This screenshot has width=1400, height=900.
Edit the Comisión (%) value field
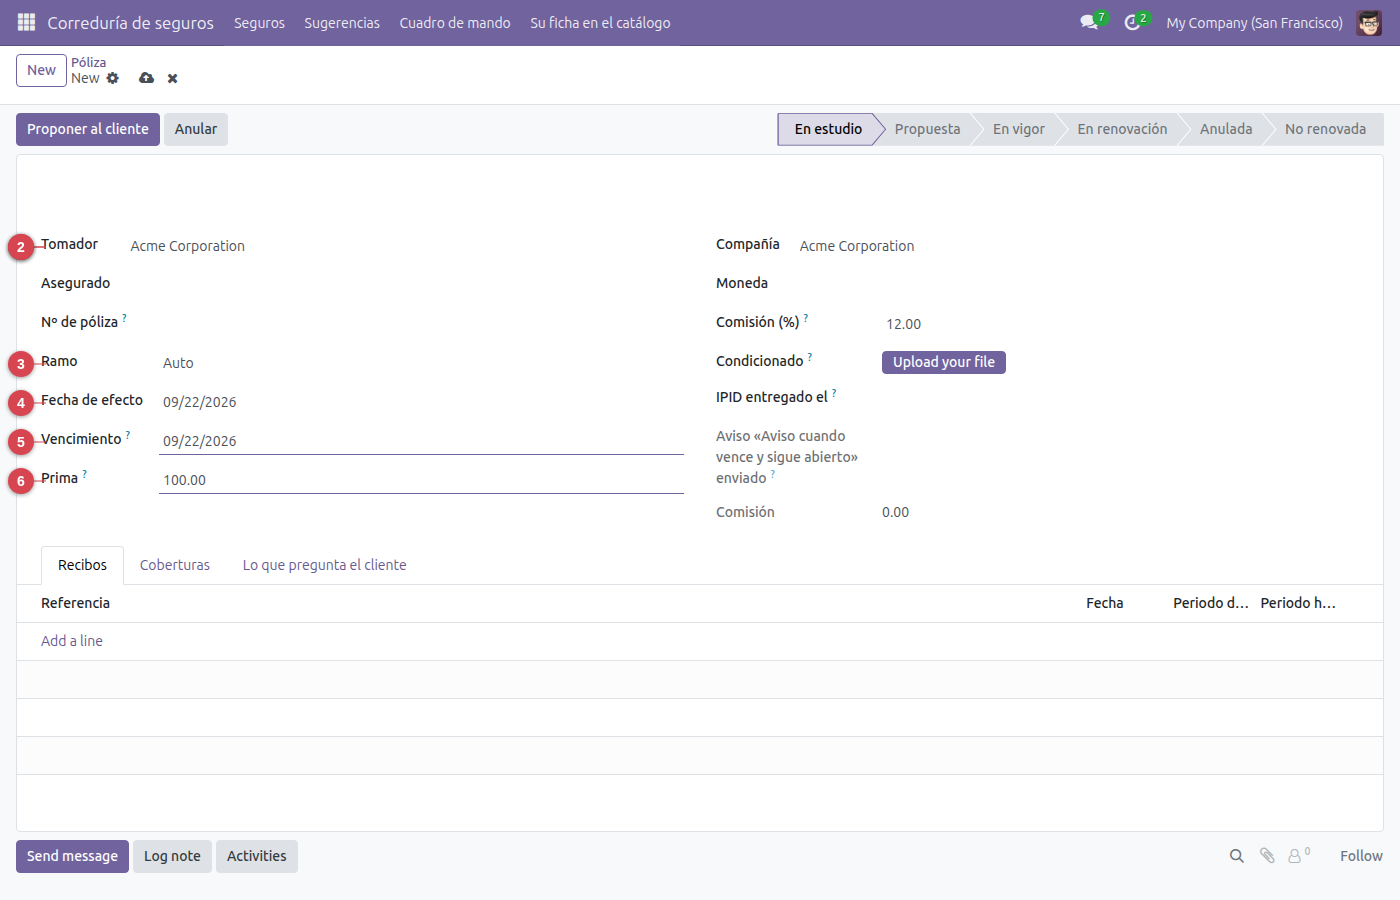coord(1120,324)
